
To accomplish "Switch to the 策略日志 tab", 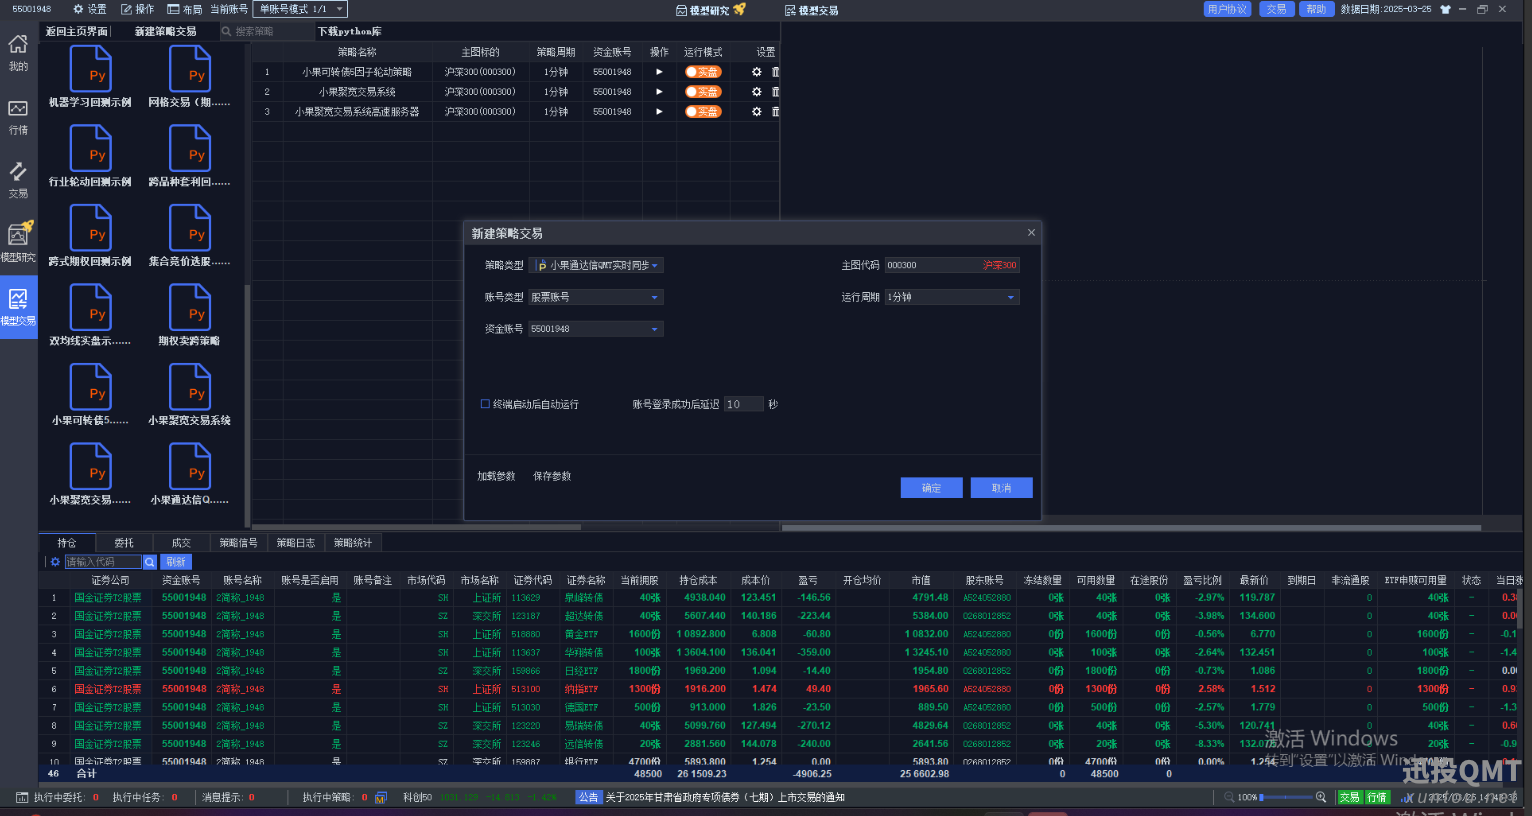I will pyautogui.click(x=296, y=543).
